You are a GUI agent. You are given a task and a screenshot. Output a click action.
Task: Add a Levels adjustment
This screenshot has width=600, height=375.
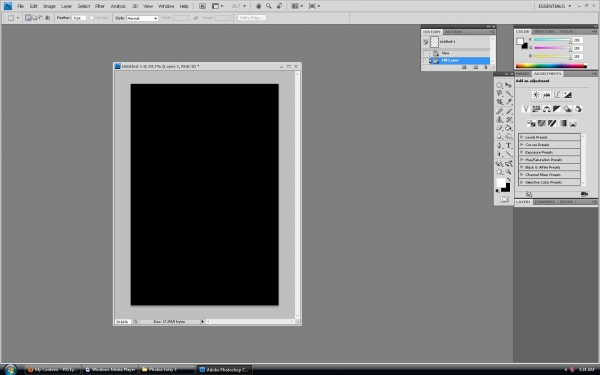pyautogui.click(x=546, y=95)
